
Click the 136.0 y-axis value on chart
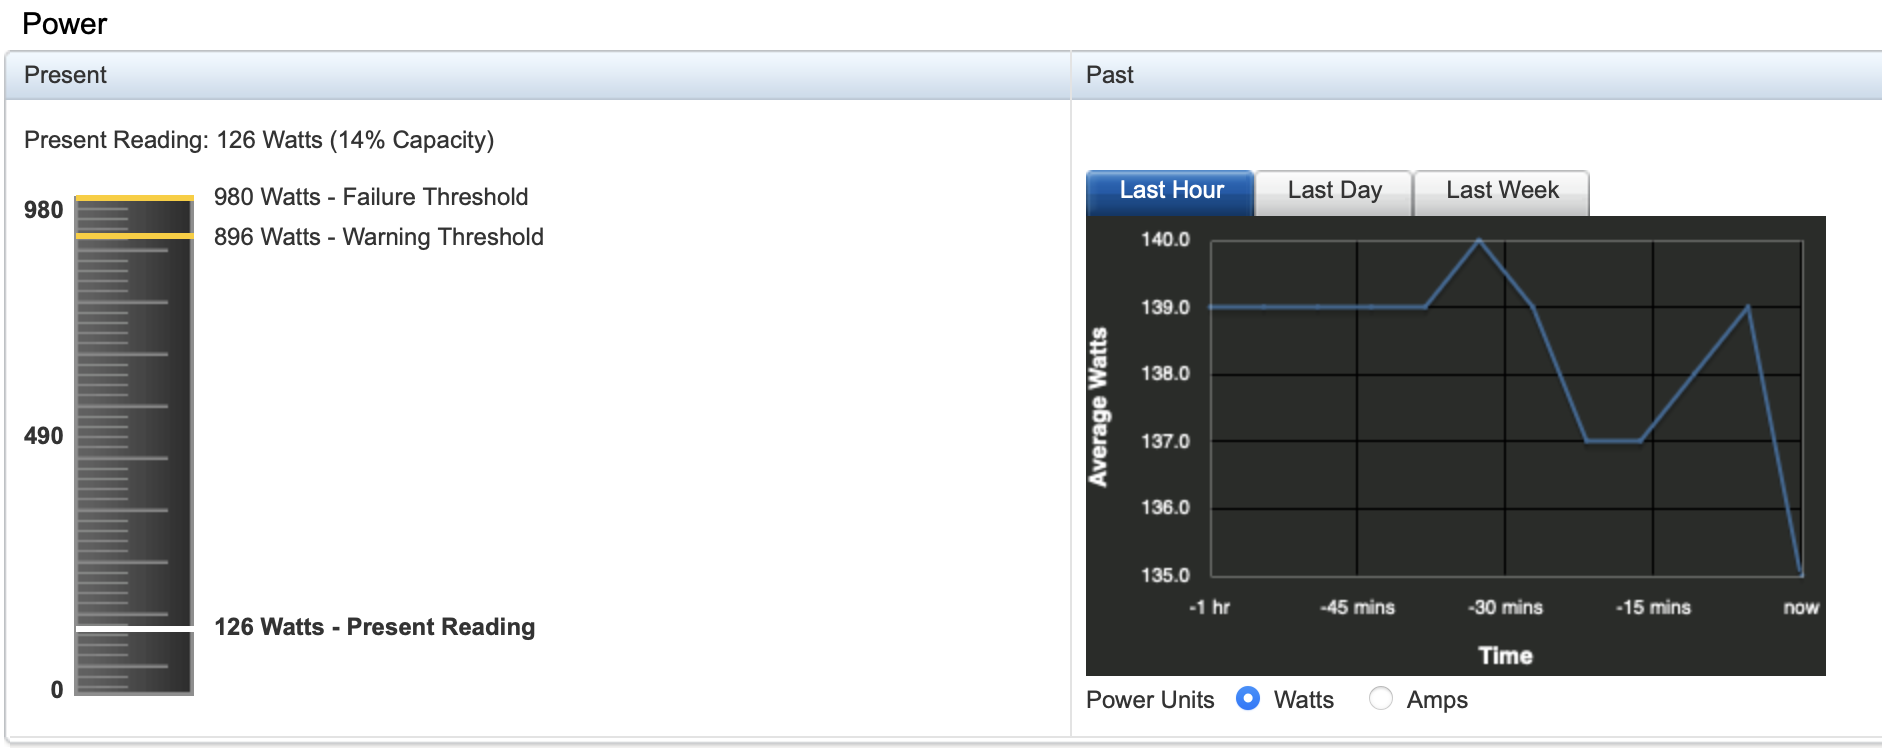coord(1165,507)
